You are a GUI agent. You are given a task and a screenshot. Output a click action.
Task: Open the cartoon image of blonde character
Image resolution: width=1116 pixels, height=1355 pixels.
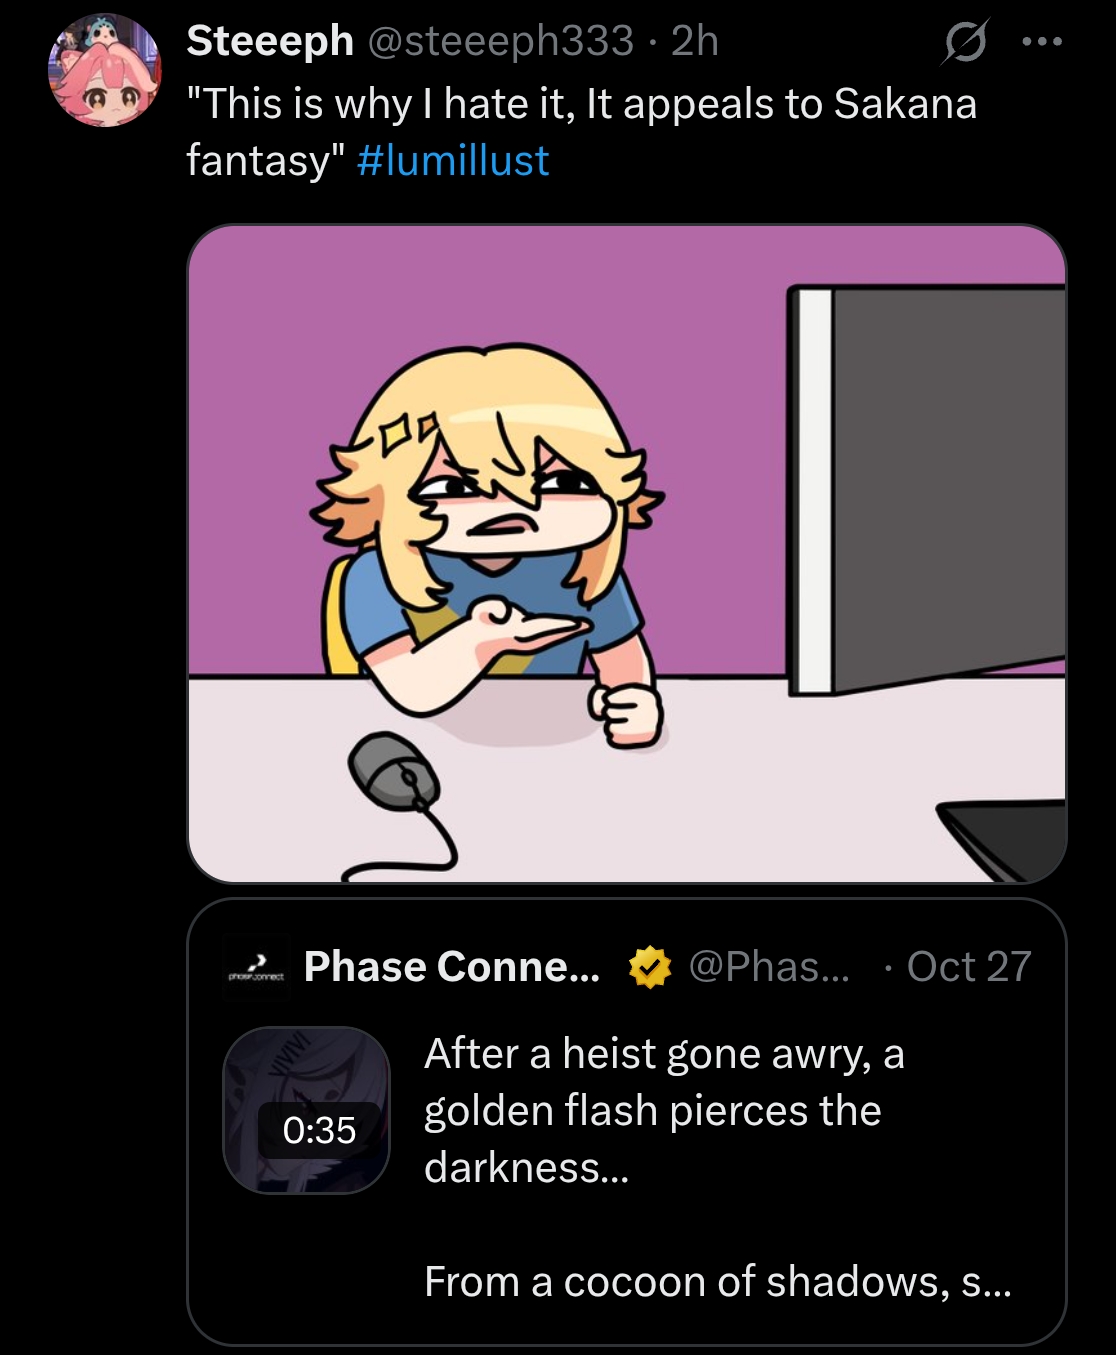click(x=626, y=553)
